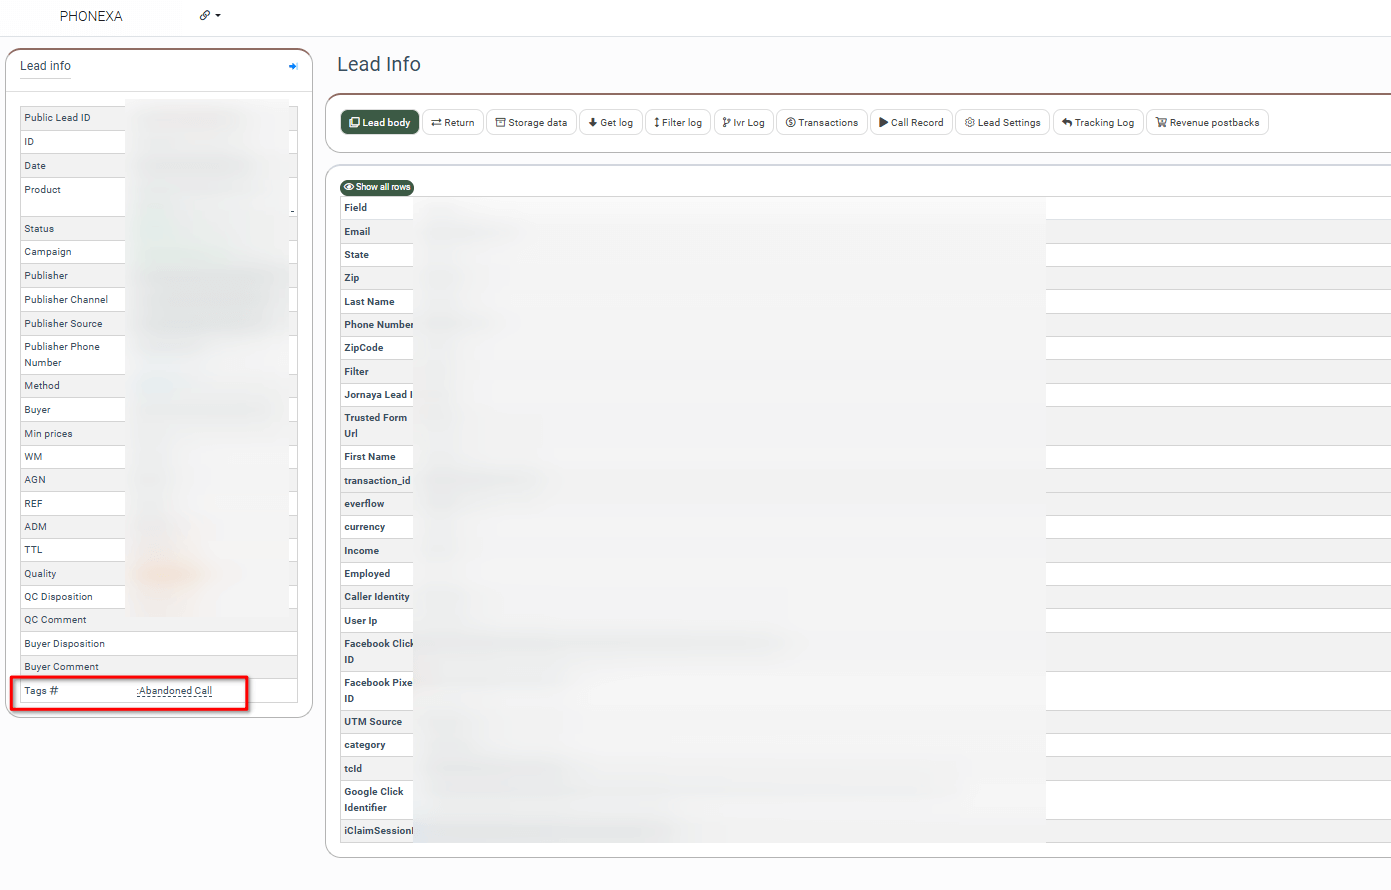
Task: Click the Get log button
Action: 610,123
